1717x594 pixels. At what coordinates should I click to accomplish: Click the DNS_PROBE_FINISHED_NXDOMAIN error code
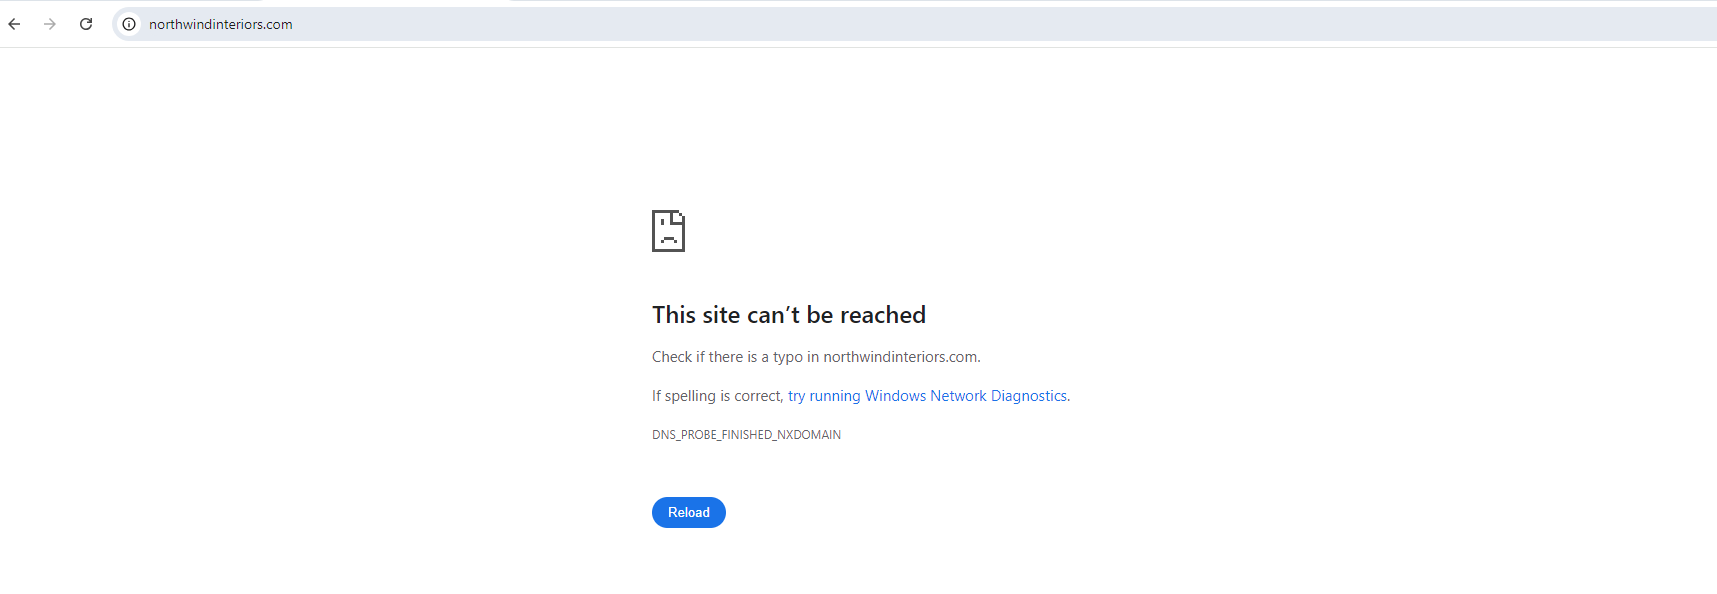(746, 435)
